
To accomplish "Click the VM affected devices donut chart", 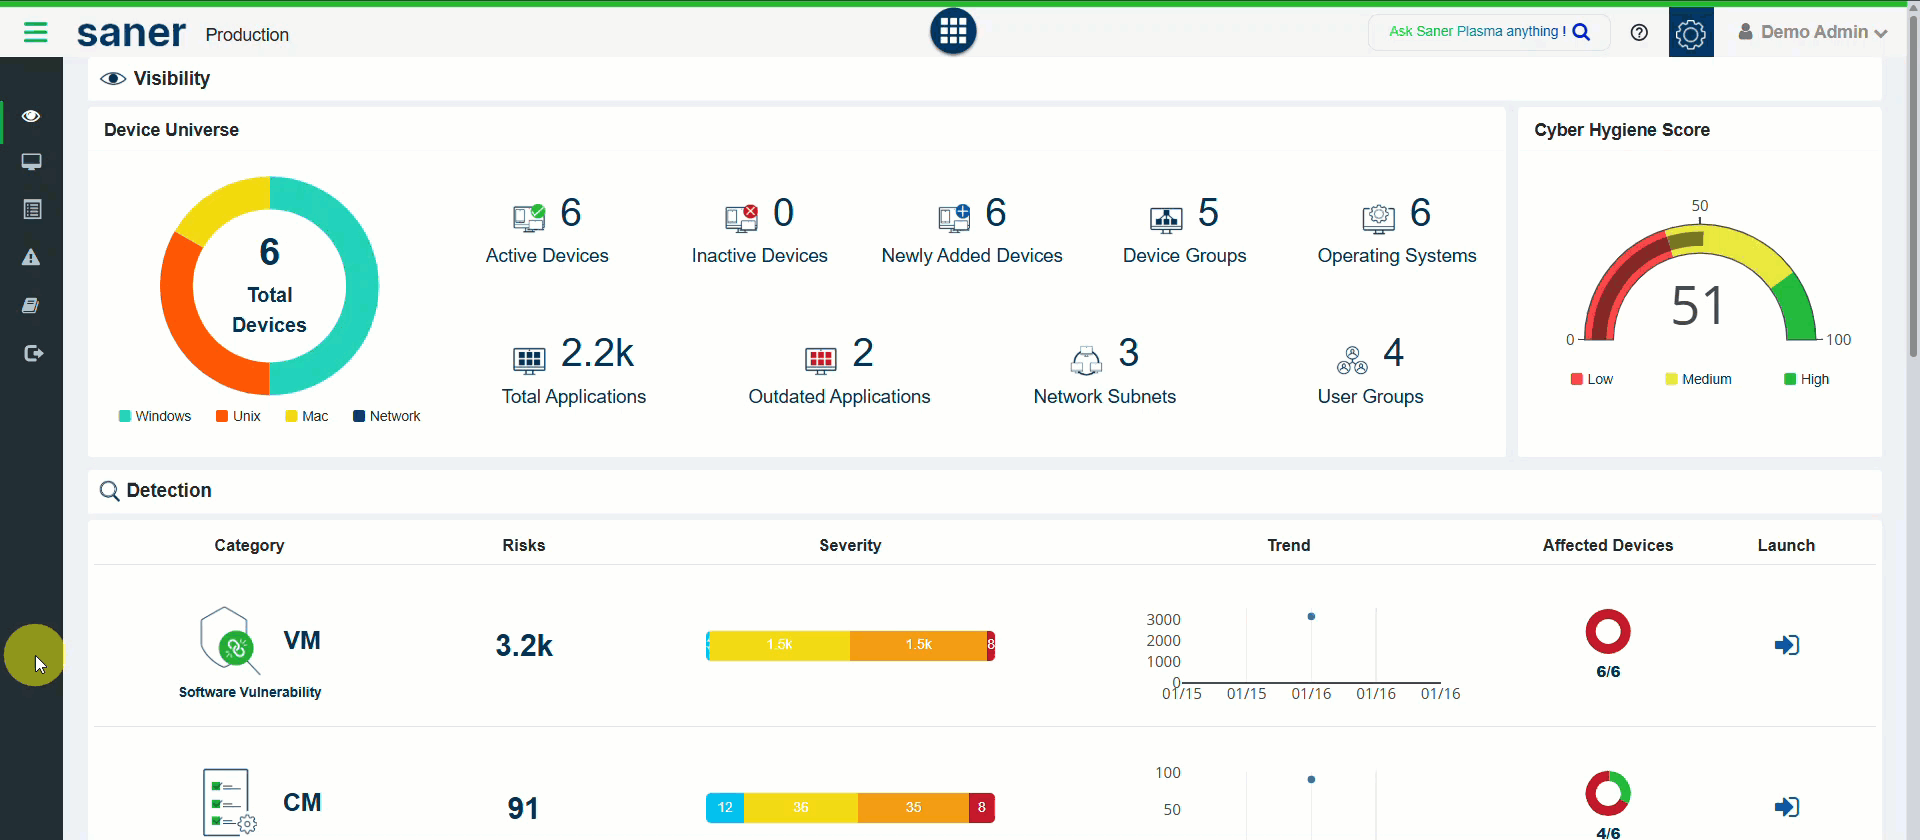I will pos(1607,632).
